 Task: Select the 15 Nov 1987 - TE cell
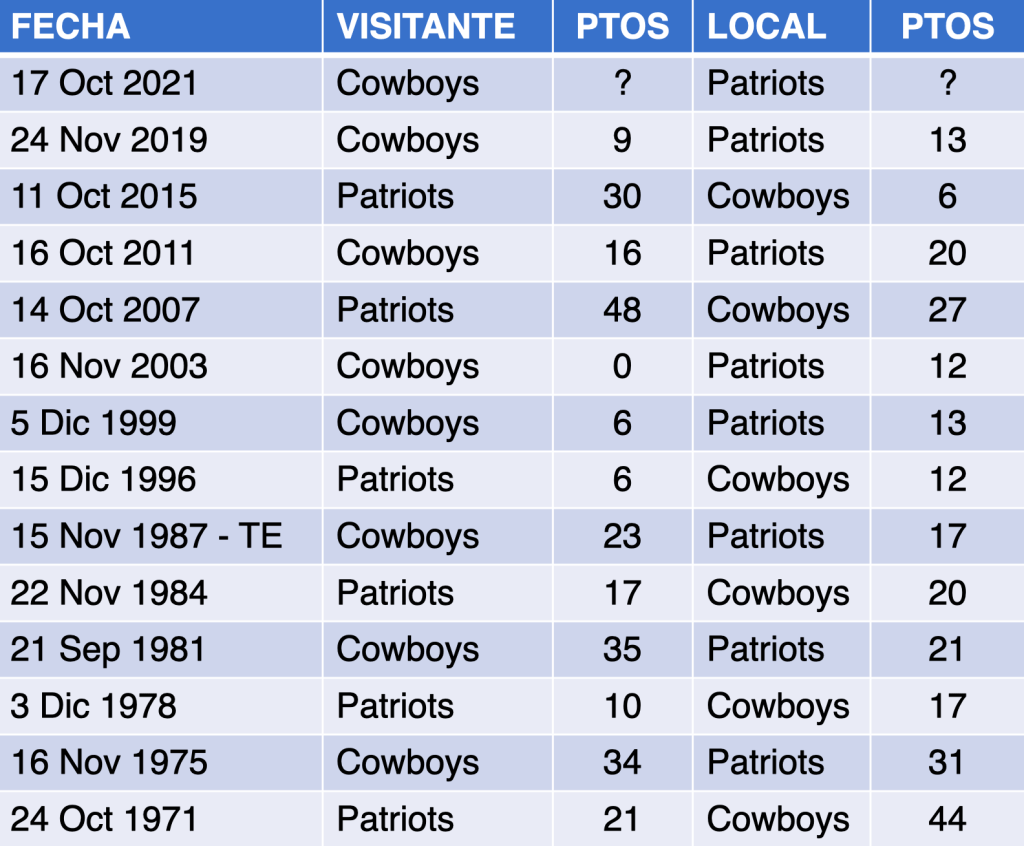pyautogui.click(x=146, y=536)
